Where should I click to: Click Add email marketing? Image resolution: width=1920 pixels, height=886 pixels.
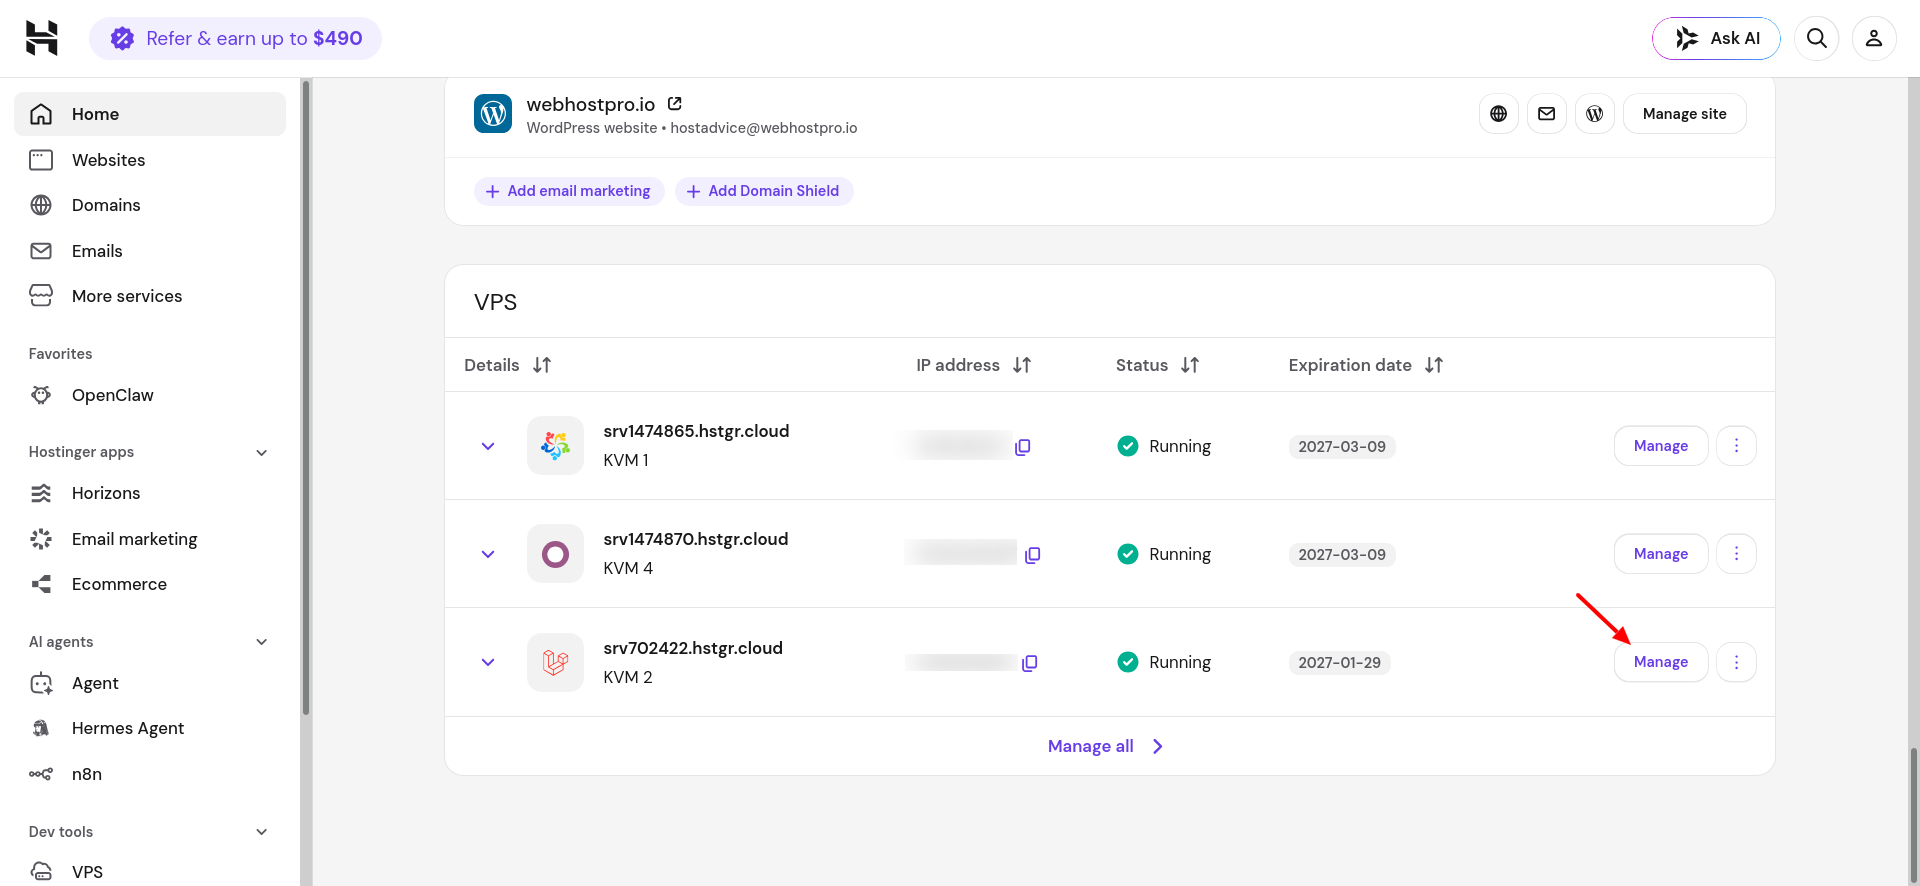click(569, 191)
